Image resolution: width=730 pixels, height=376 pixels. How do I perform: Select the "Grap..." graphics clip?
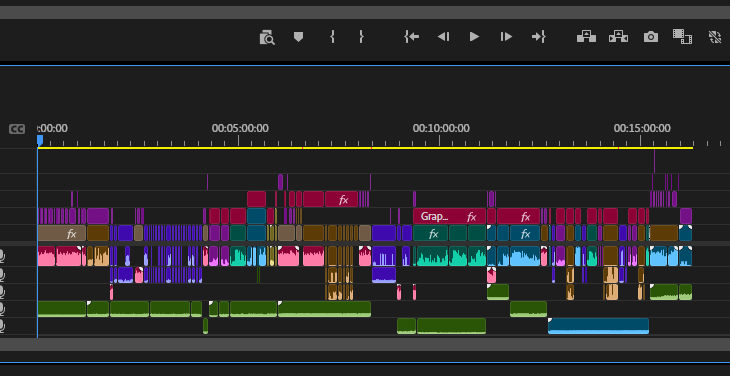[449, 216]
